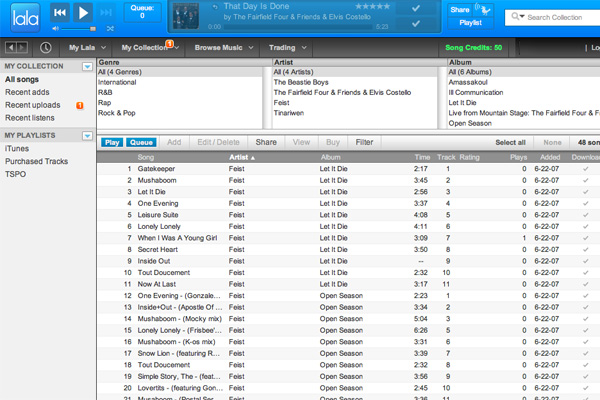The image size is (600, 400).
Task: Adjust the volume slider knob
Action: click(93, 29)
